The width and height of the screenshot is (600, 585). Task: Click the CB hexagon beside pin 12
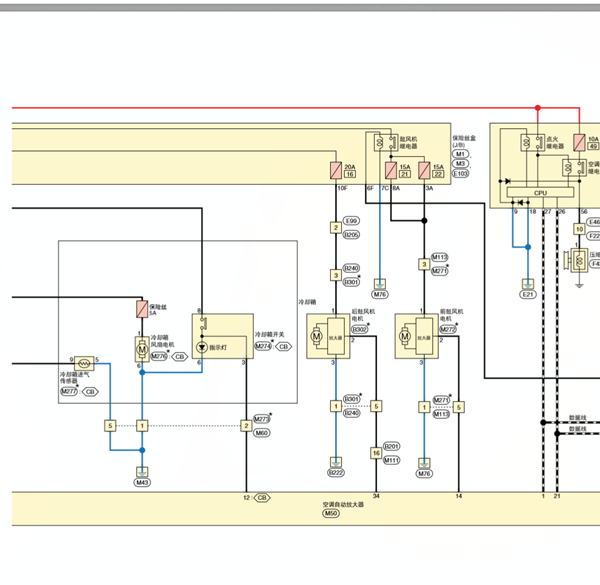[262, 498]
